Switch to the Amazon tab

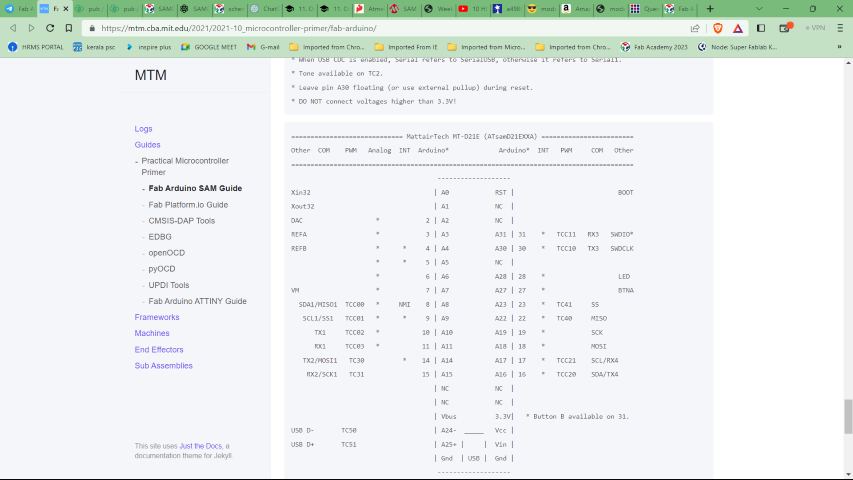(x=576, y=9)
